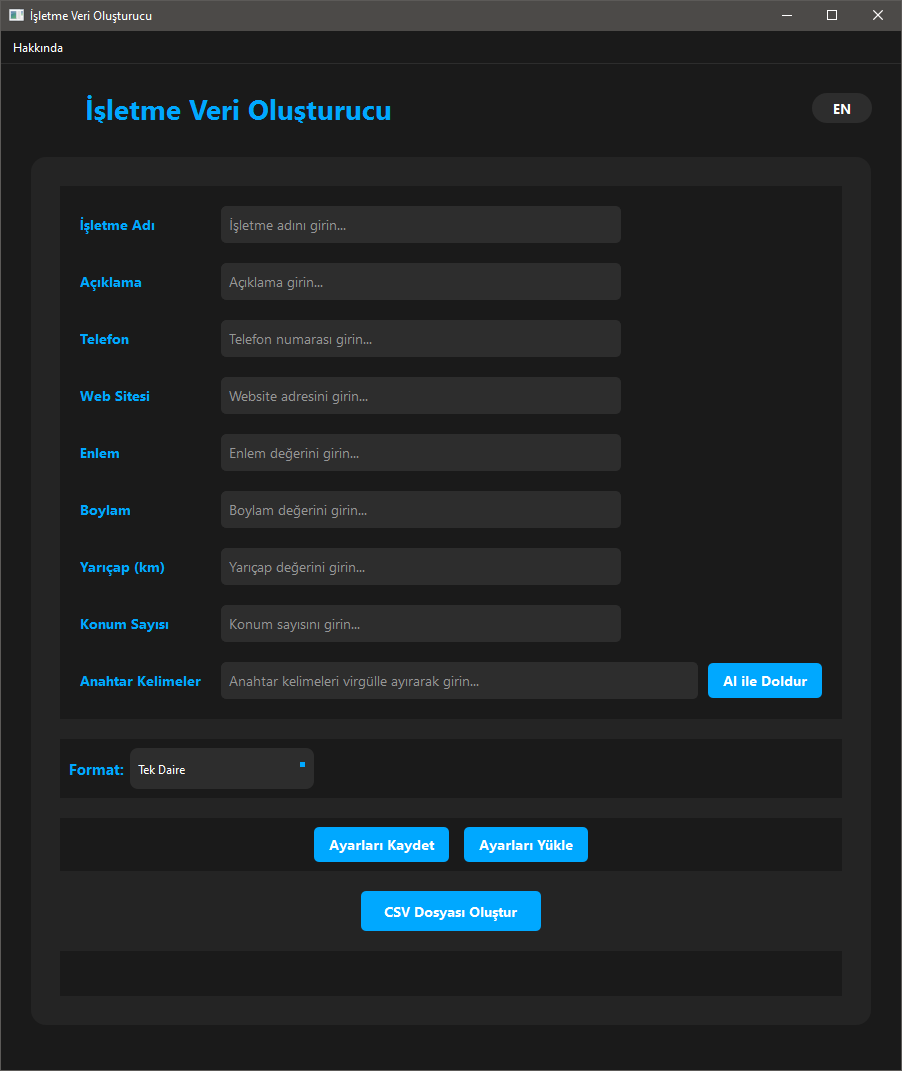Click the Web Sitesi address field
Viewport: 902px width, 1071px height.
(420, 396)
